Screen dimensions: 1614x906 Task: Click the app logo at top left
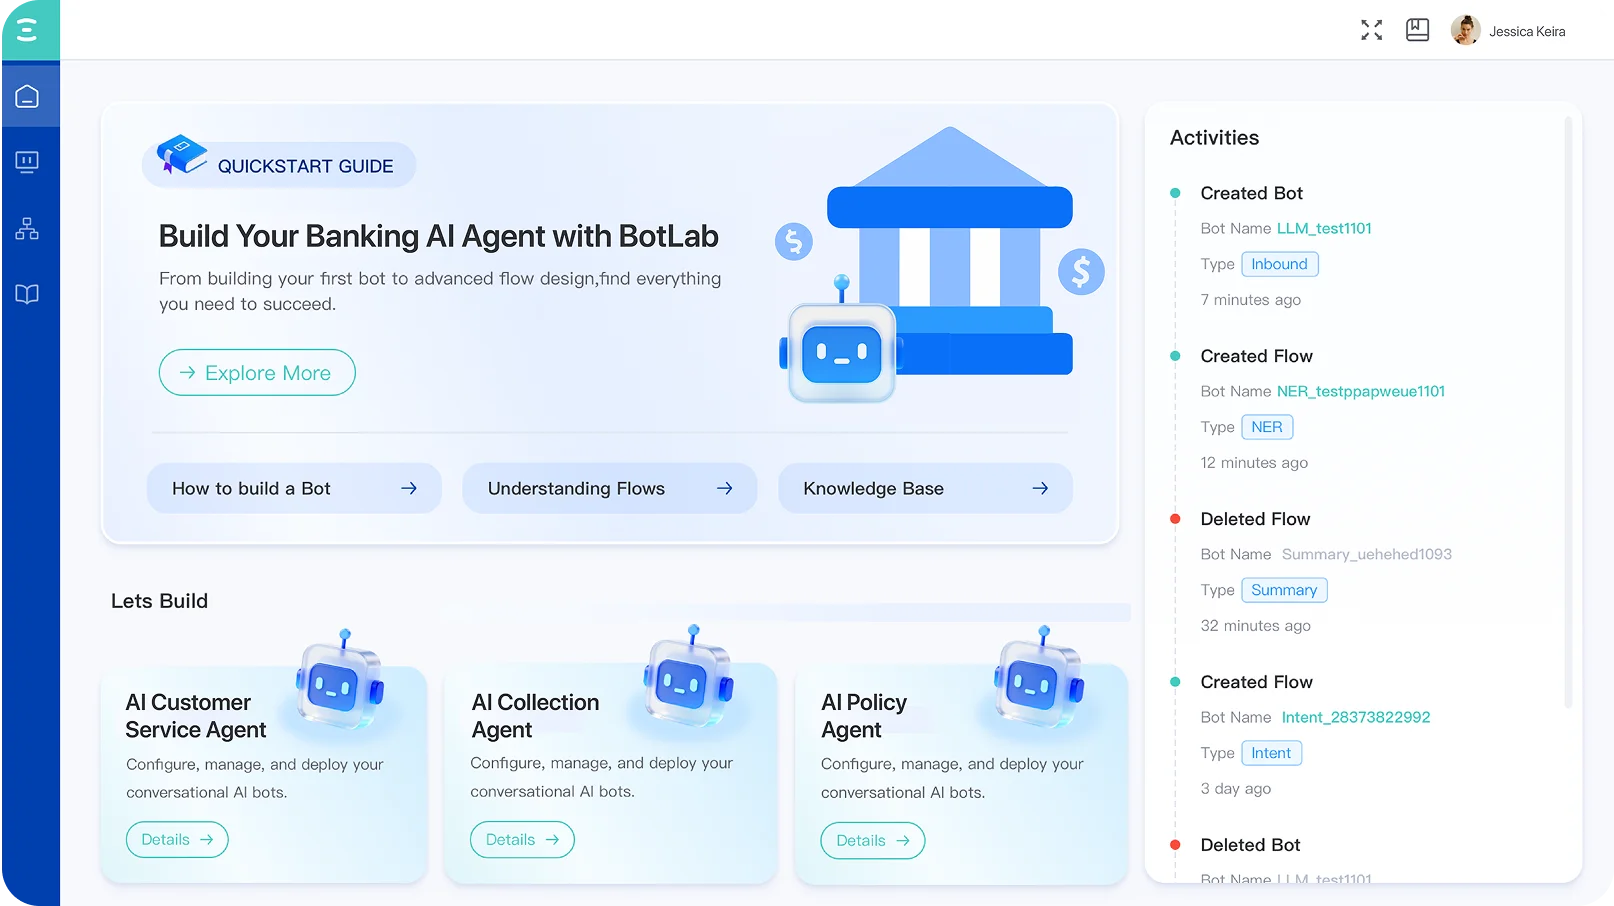click(28, 30)
